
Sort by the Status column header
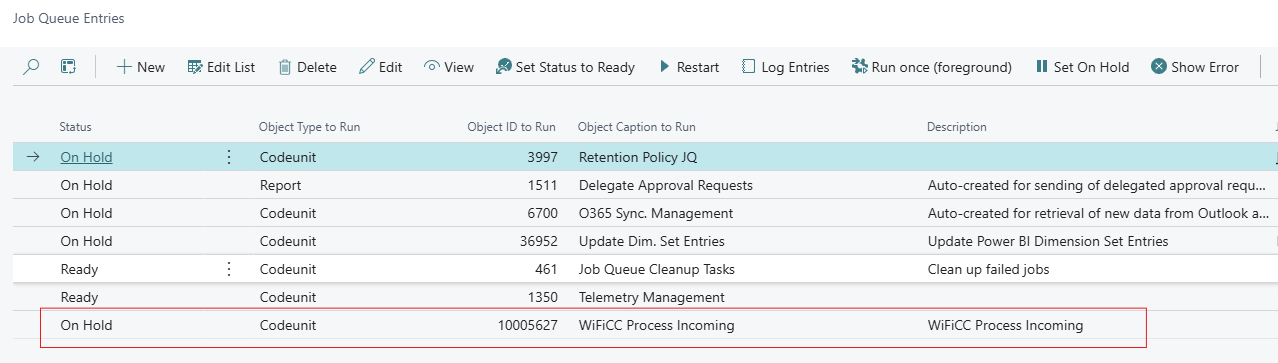(76, 127)
